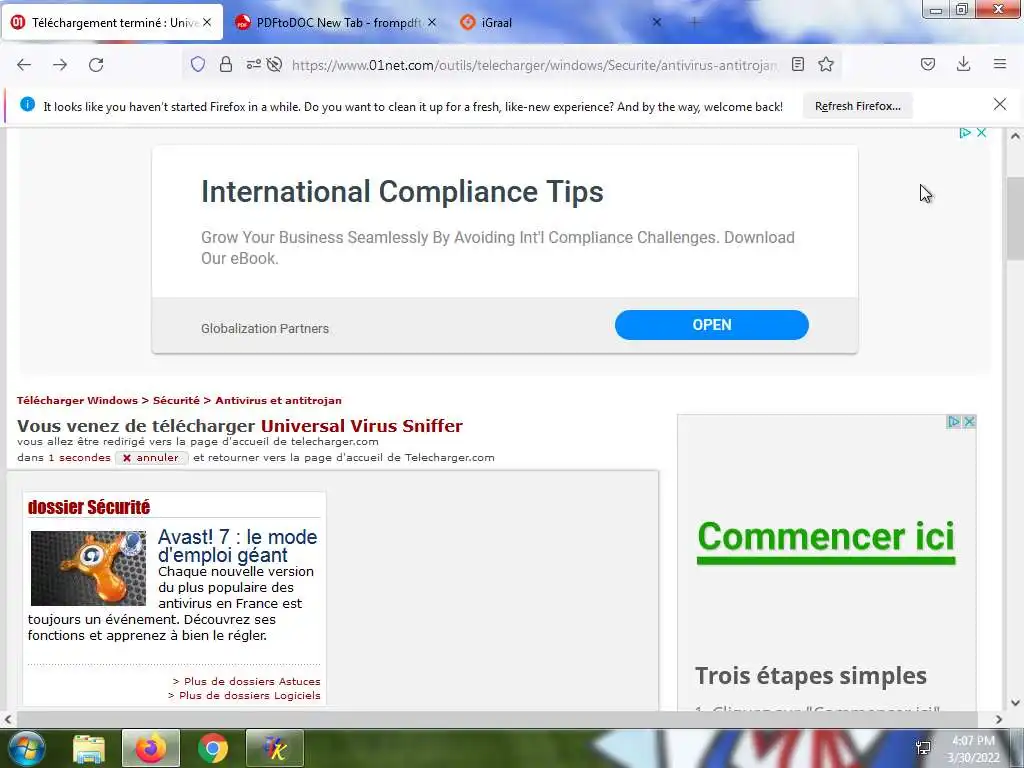Click the Avast orange mascot thumbnail
This screenshot has height=768, width=1024.
click(89, 568)
